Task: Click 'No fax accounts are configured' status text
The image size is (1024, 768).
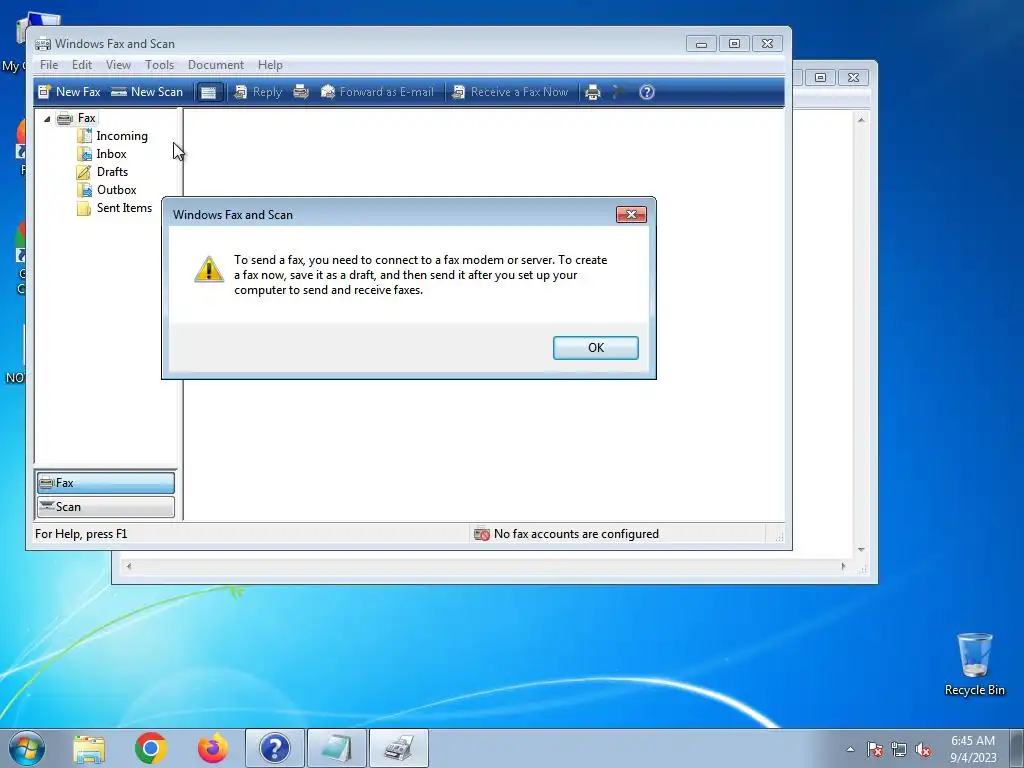Action: click(x=576, y=534)
